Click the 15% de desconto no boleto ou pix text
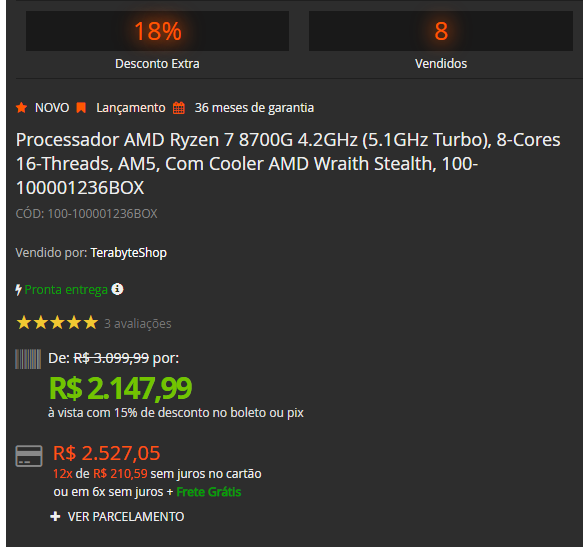The width and height of the screenshot is (583, 547). tap(209, 413)
